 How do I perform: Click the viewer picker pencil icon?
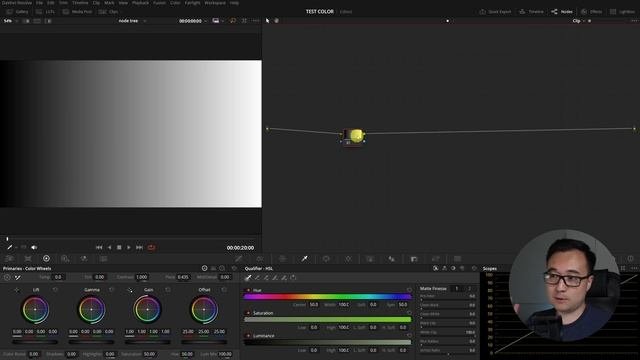point(10,247)
